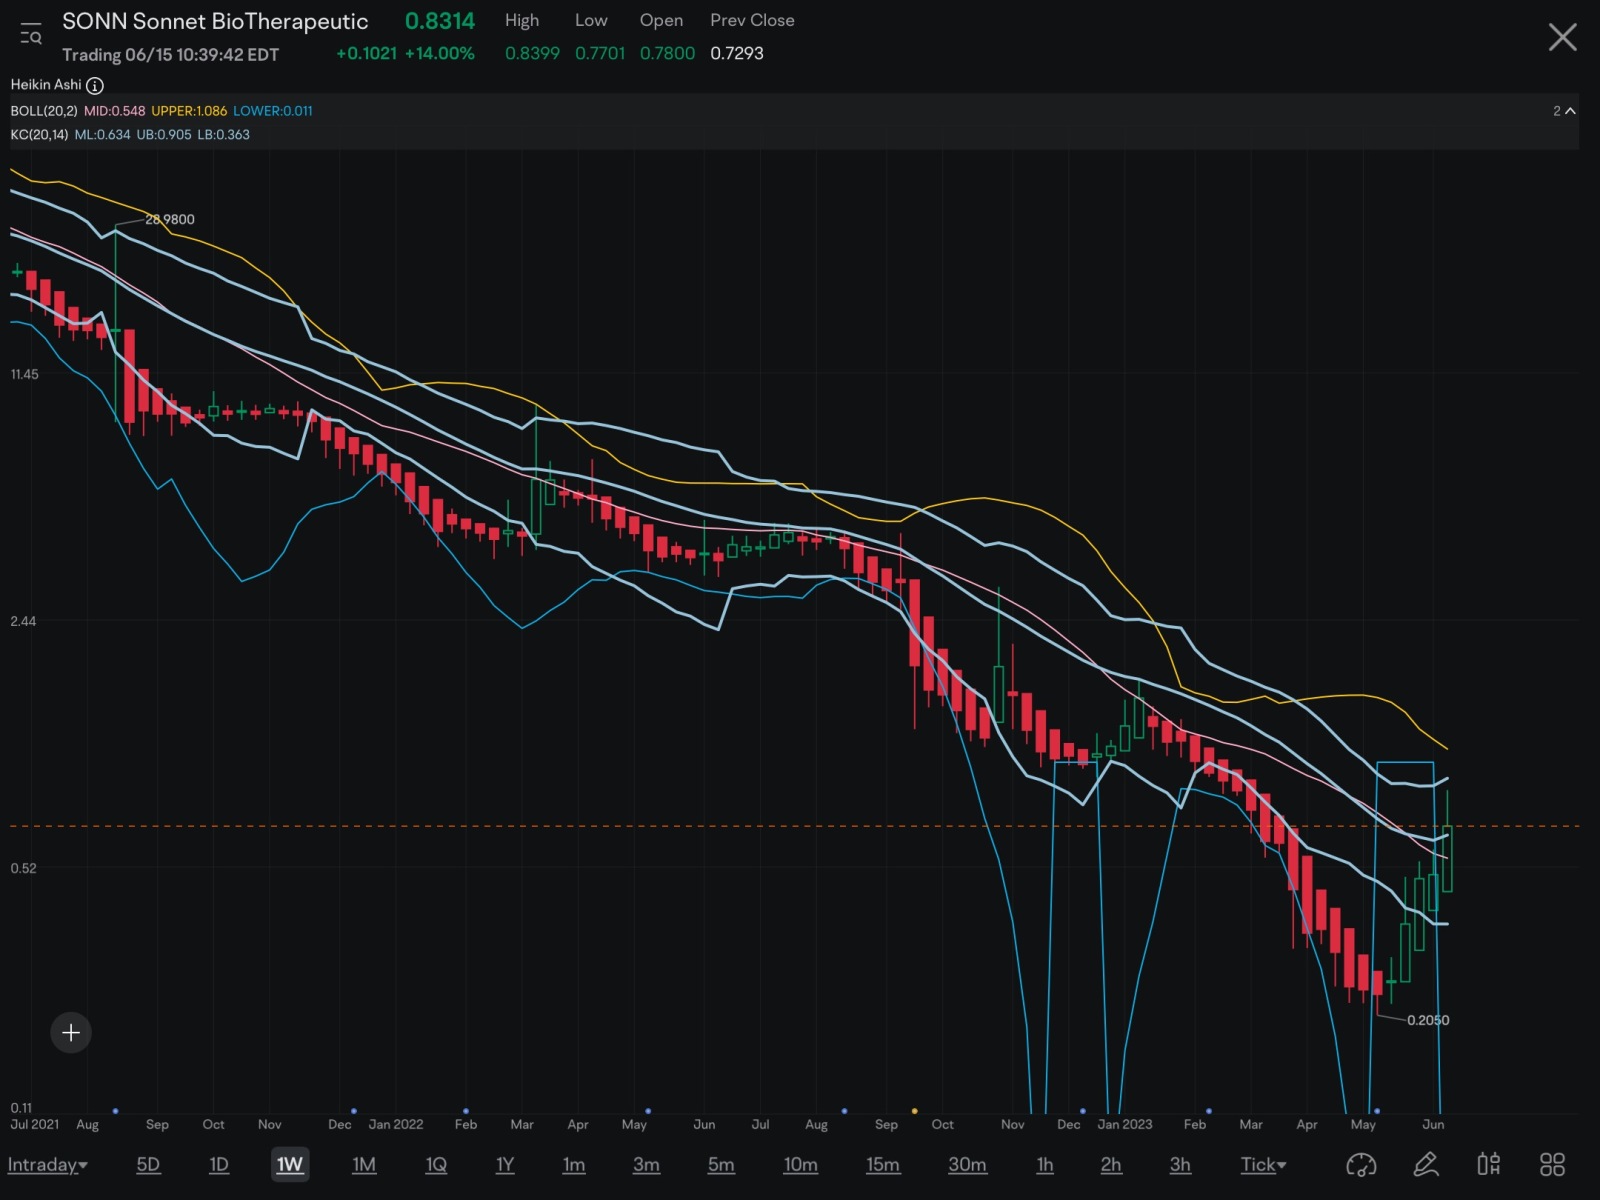The image size is (1600, 1200).
Task: Click the MID:0.548 Bollinger value
Action: pos(114,111)
